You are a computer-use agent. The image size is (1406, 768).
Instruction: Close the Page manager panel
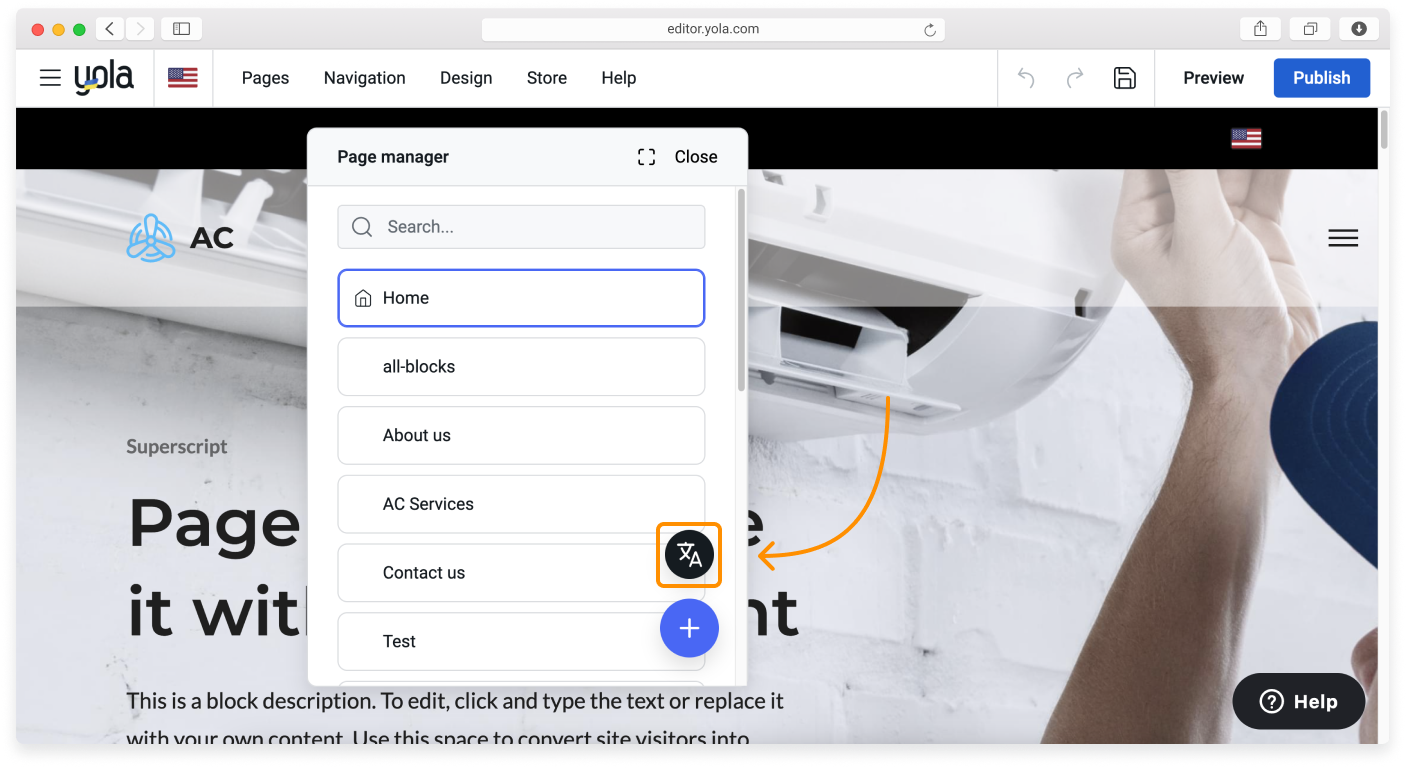[x=696, y=157]
